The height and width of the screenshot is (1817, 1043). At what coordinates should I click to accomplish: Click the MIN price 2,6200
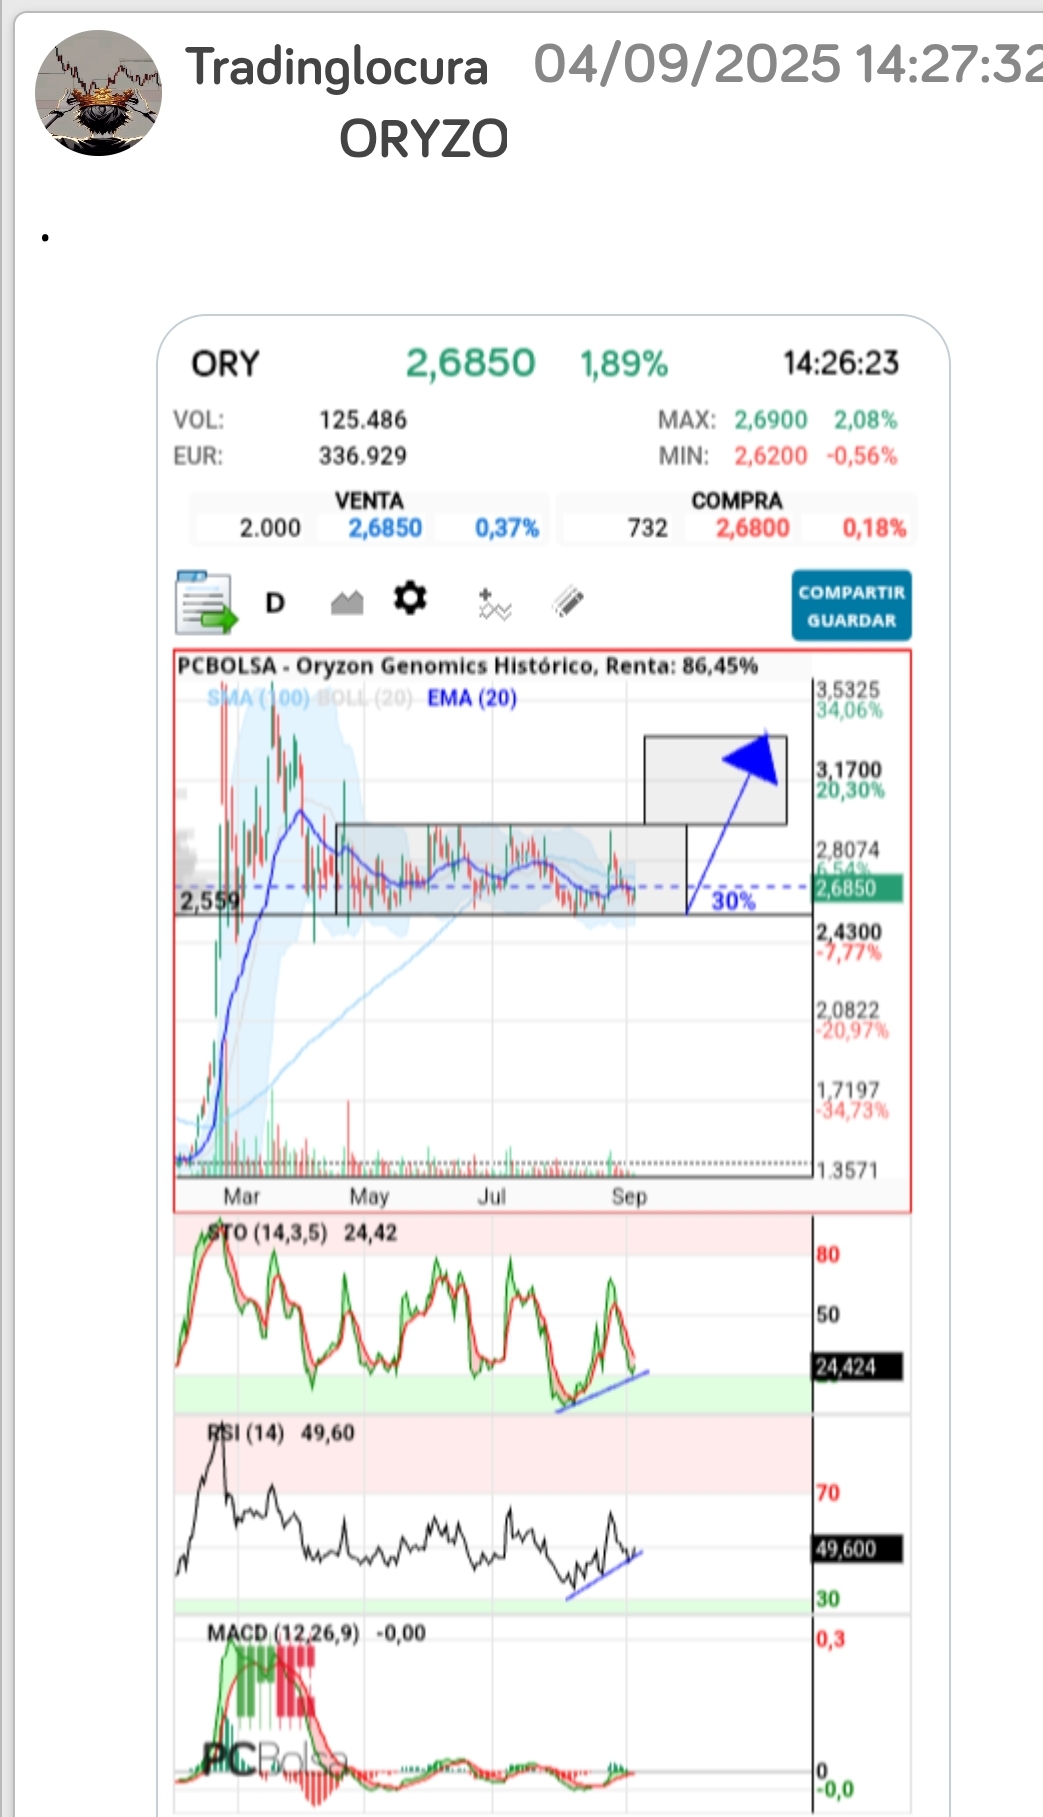tap(771, 456)
